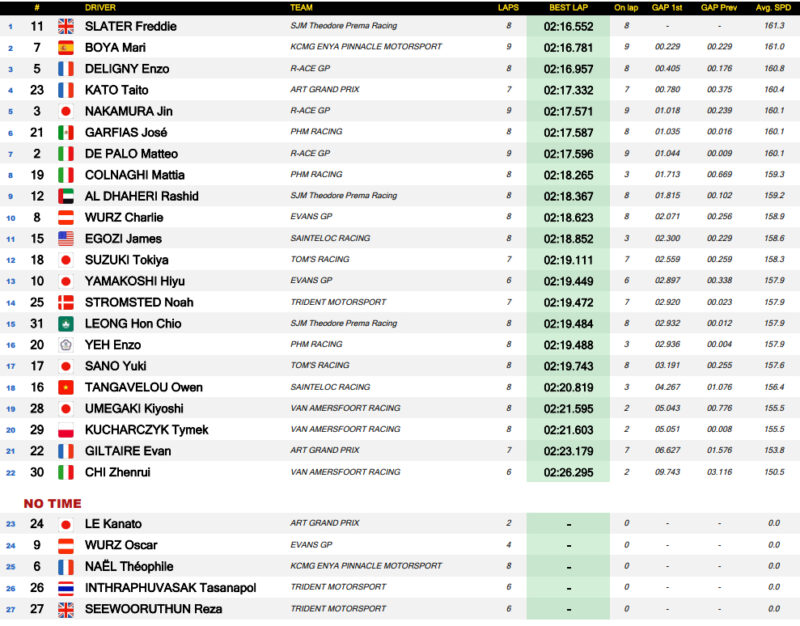
Task: Click the NO TIME section heading
Action: pyautogui.click(x=53, y=503)
